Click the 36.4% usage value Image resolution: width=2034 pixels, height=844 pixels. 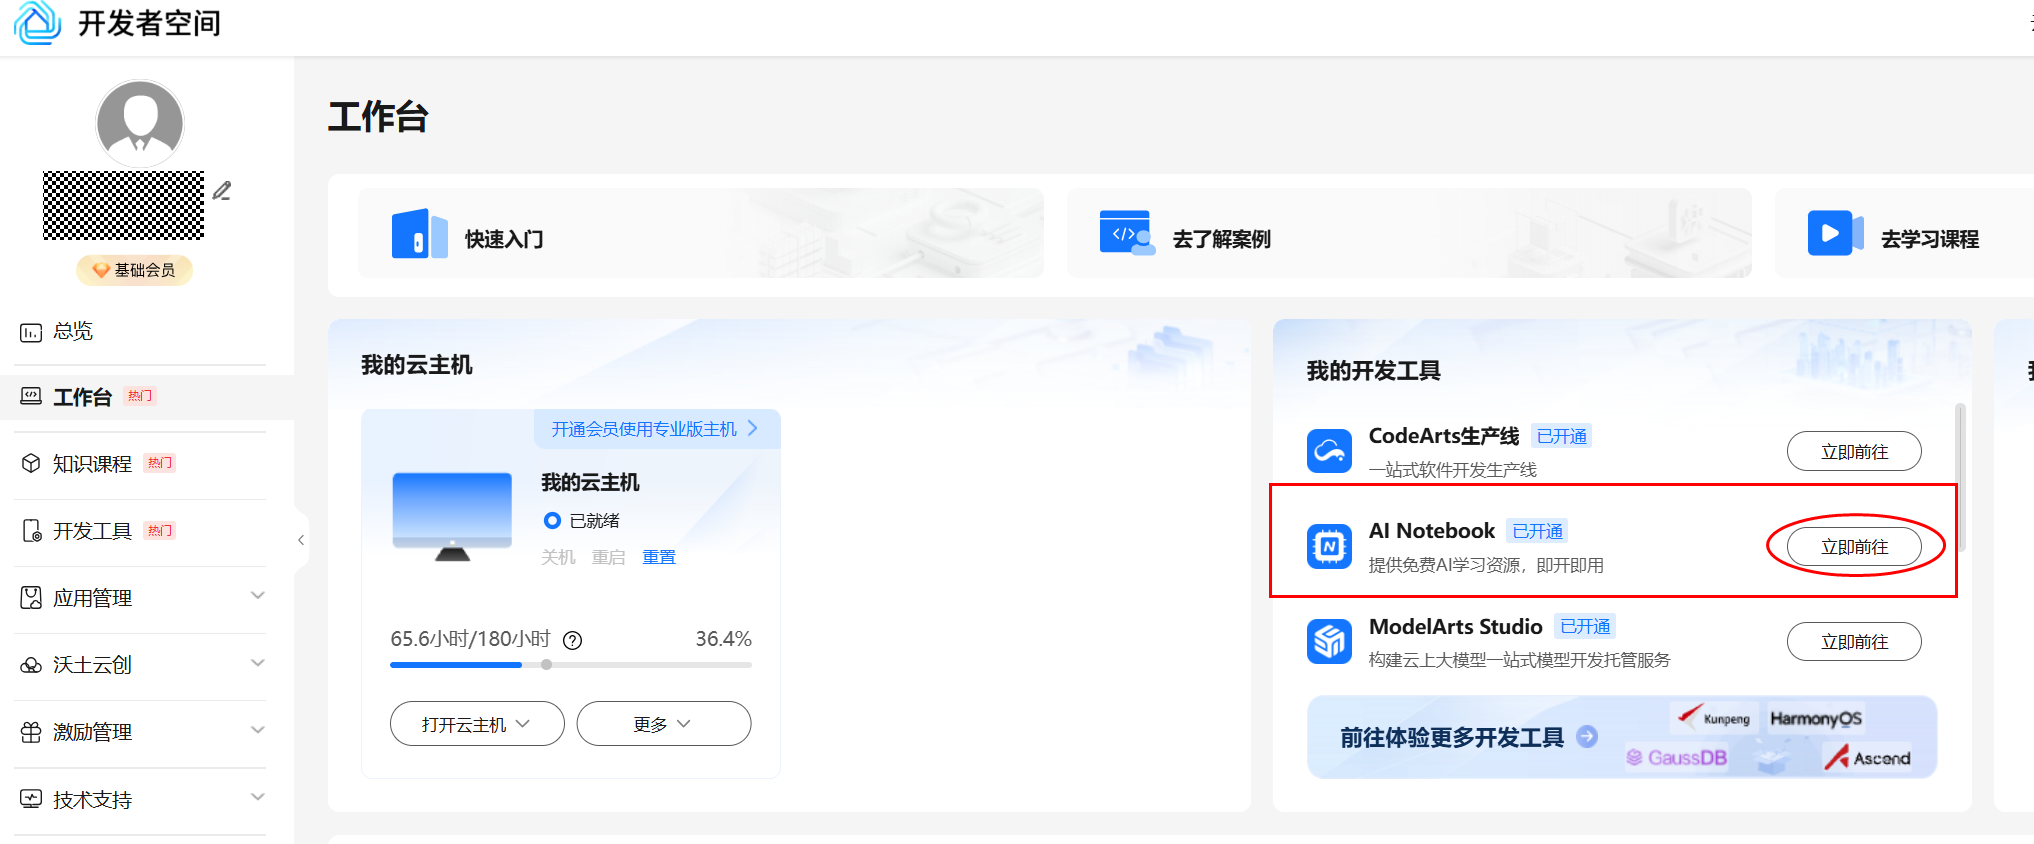click(x=723, y=638)
